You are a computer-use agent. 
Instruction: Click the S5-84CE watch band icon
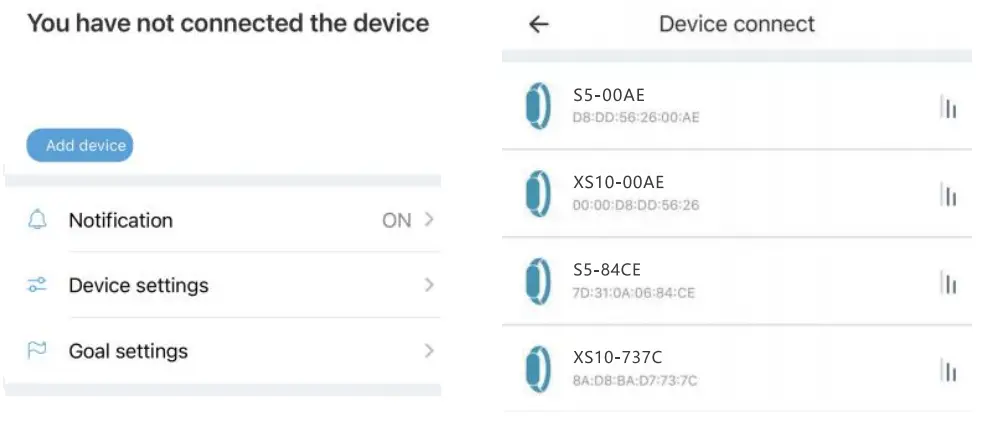[x=537, y=281]
